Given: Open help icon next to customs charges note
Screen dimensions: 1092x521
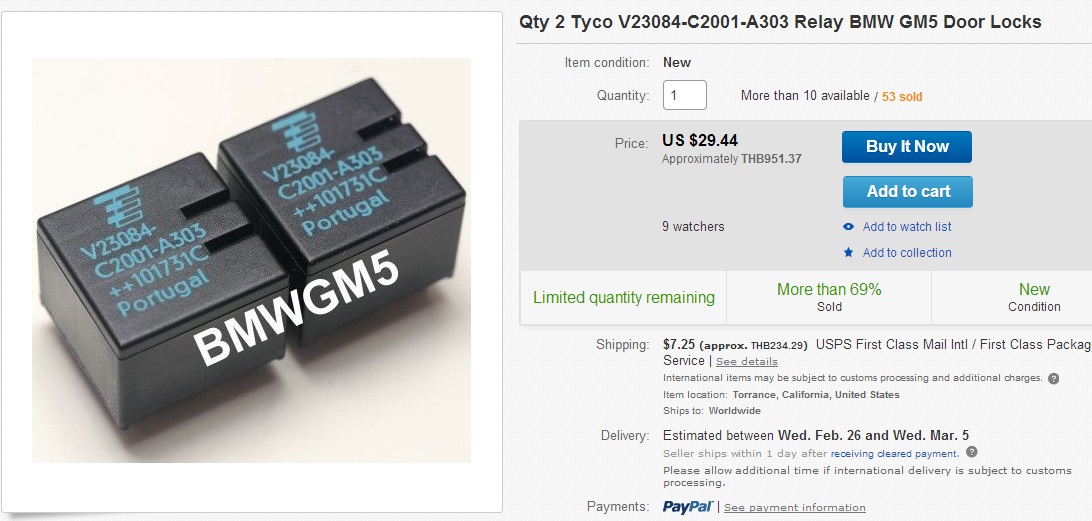Looking at the screenshot, I should coord(1054,378).
